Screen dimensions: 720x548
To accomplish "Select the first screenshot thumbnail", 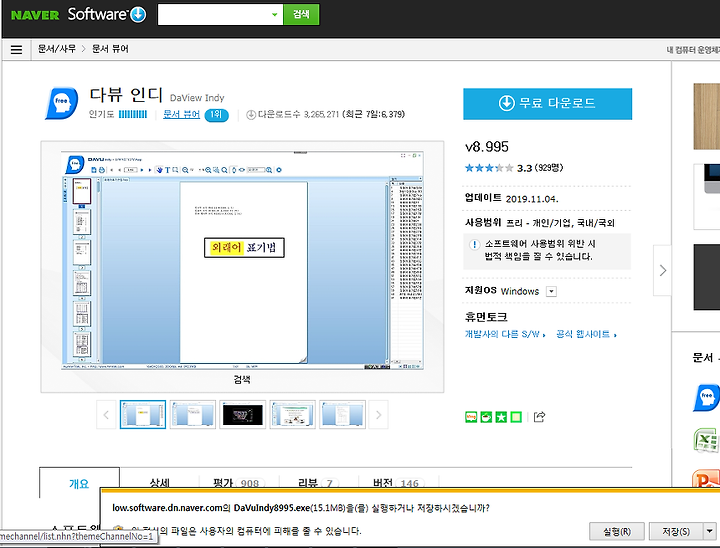I will (143, 415).
